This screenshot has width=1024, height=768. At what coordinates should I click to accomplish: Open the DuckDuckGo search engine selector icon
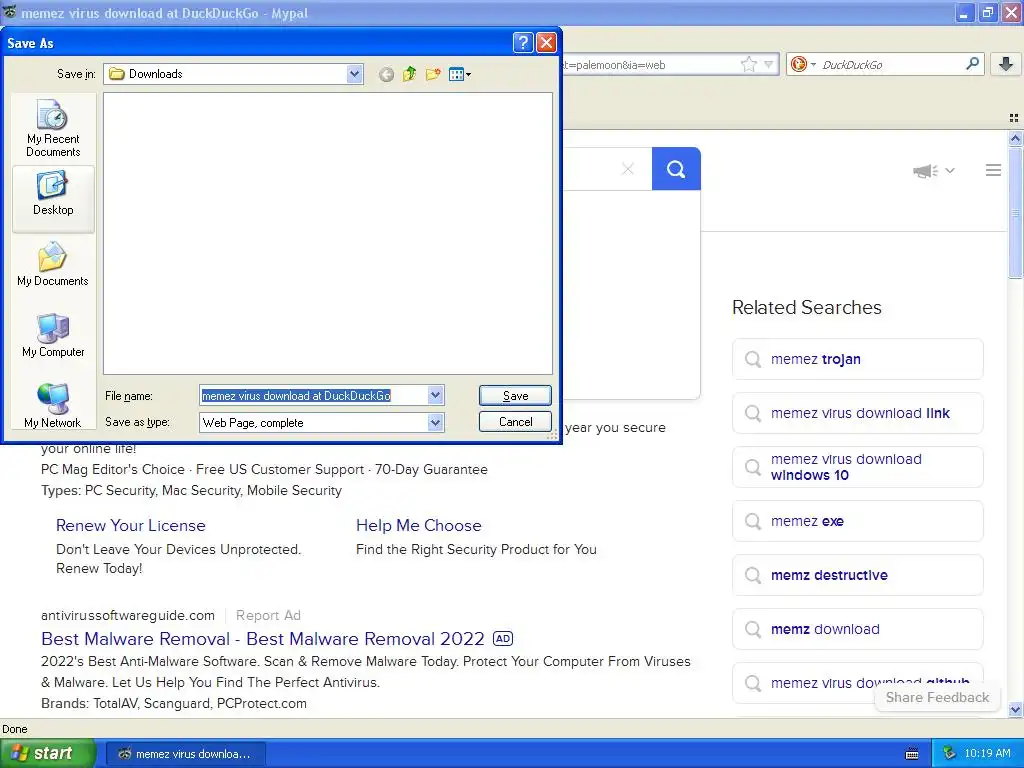pyautogui.click(x=803, y=64)
